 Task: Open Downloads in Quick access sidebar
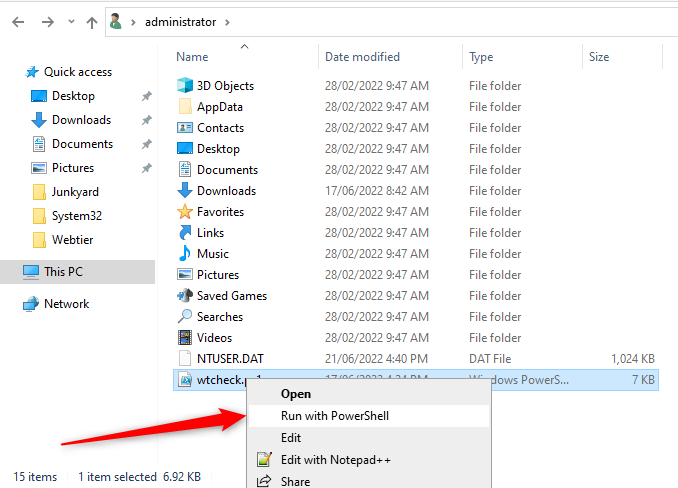[81, 120]
